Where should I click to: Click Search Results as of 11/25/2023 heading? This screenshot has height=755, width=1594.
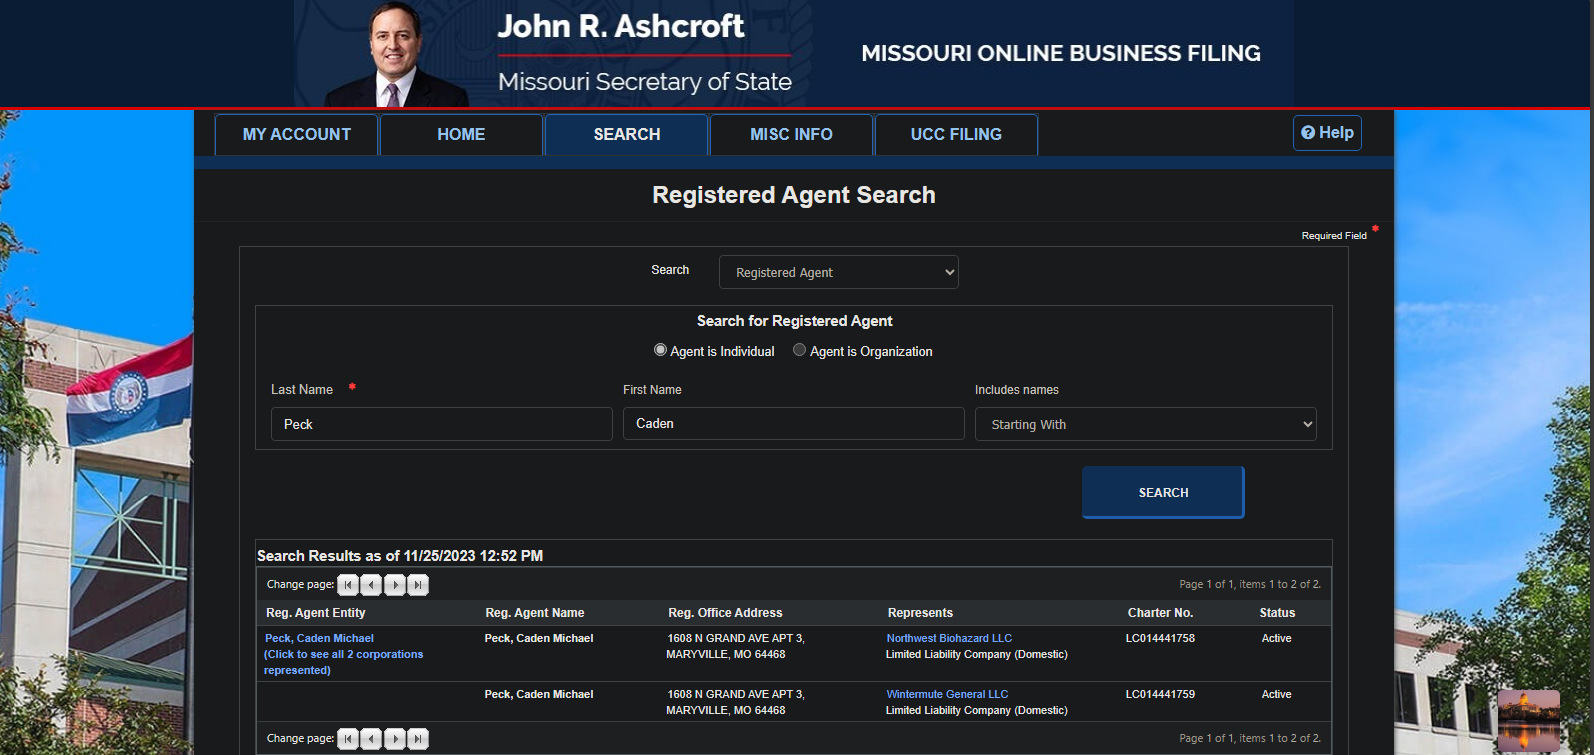pyautogui.click(x=400, y=556)
